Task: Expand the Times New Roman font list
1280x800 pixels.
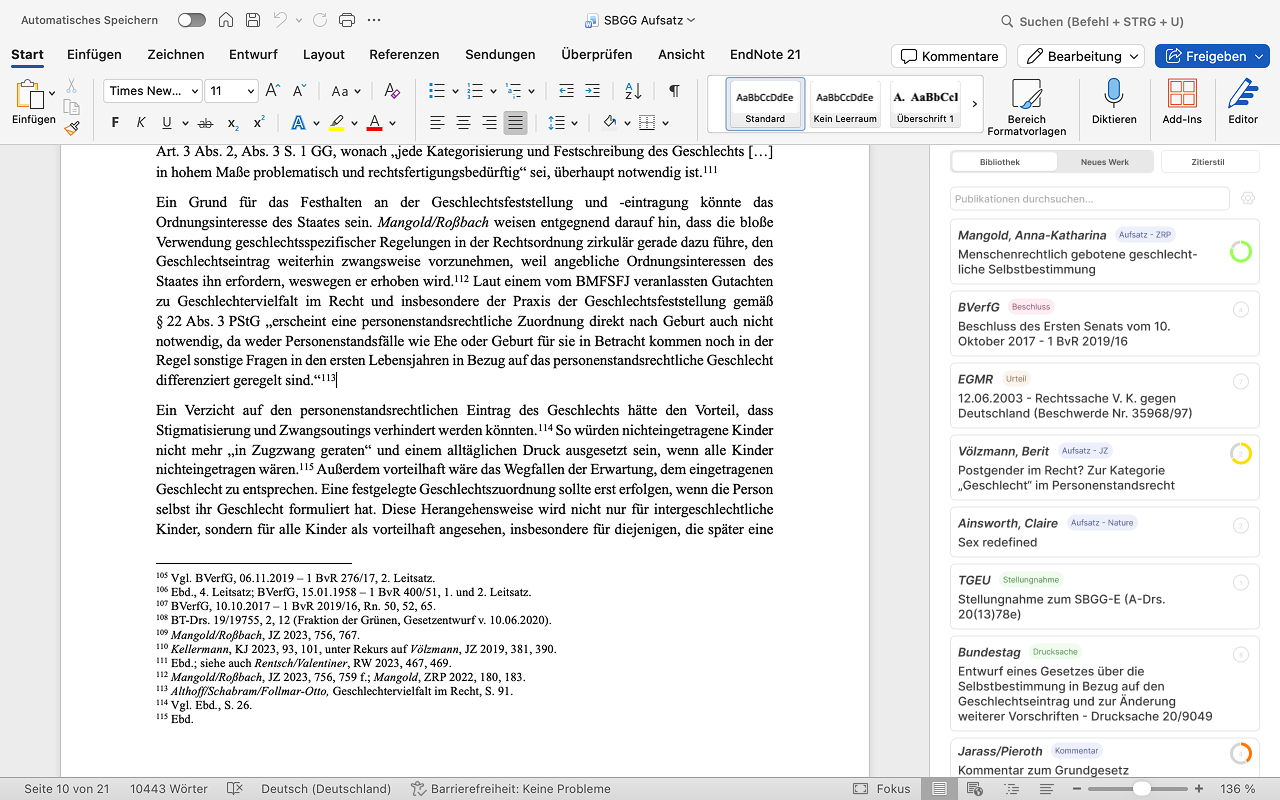Action: tap(193, 91)
